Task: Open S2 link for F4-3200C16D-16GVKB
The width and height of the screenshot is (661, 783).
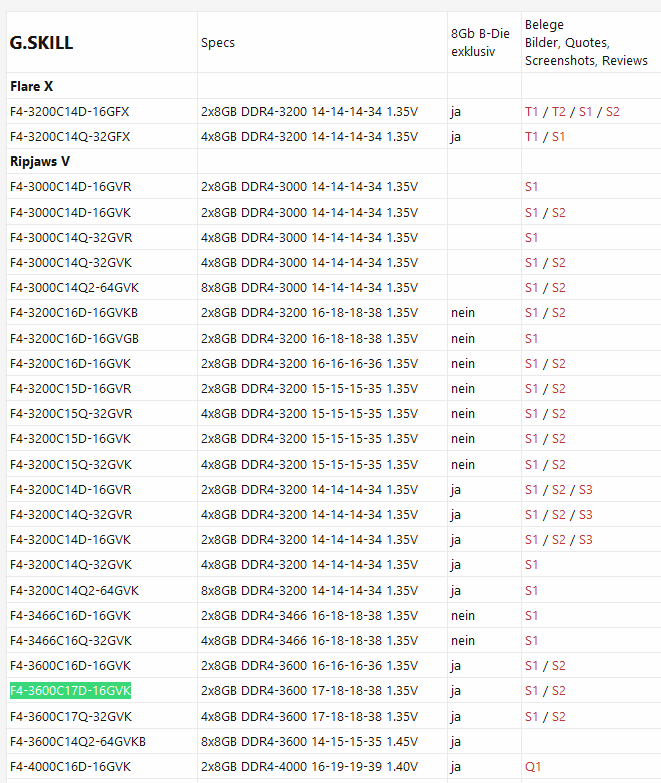Action: click(558, 313)
